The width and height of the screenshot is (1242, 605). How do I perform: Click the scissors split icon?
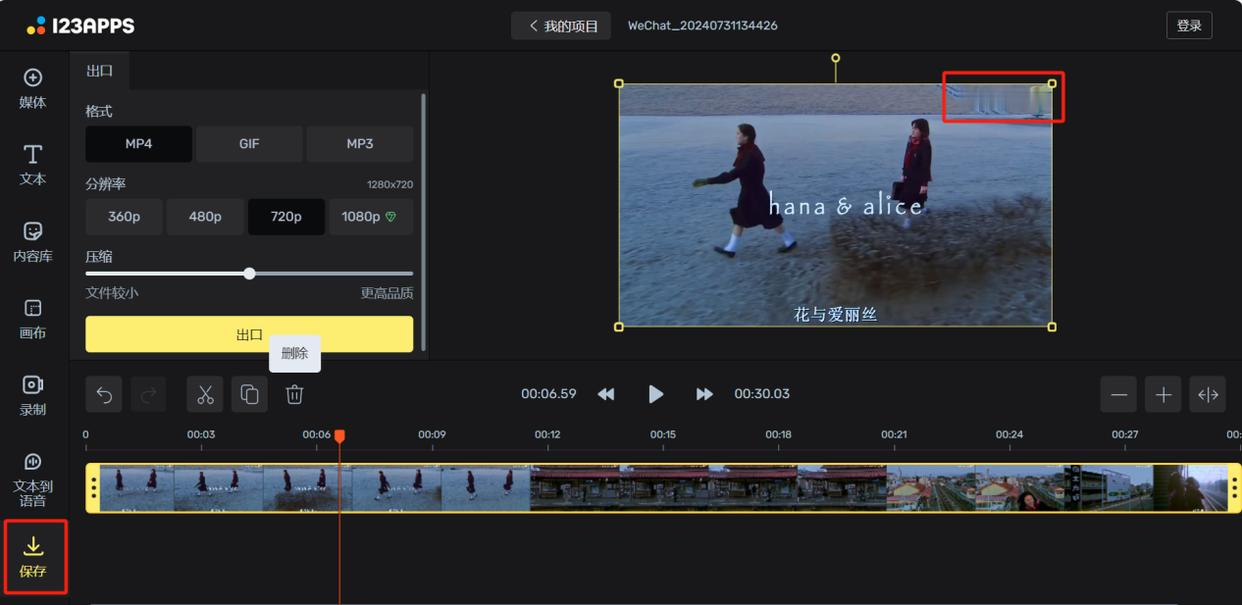pyautogui.click(x=205, y=395)
